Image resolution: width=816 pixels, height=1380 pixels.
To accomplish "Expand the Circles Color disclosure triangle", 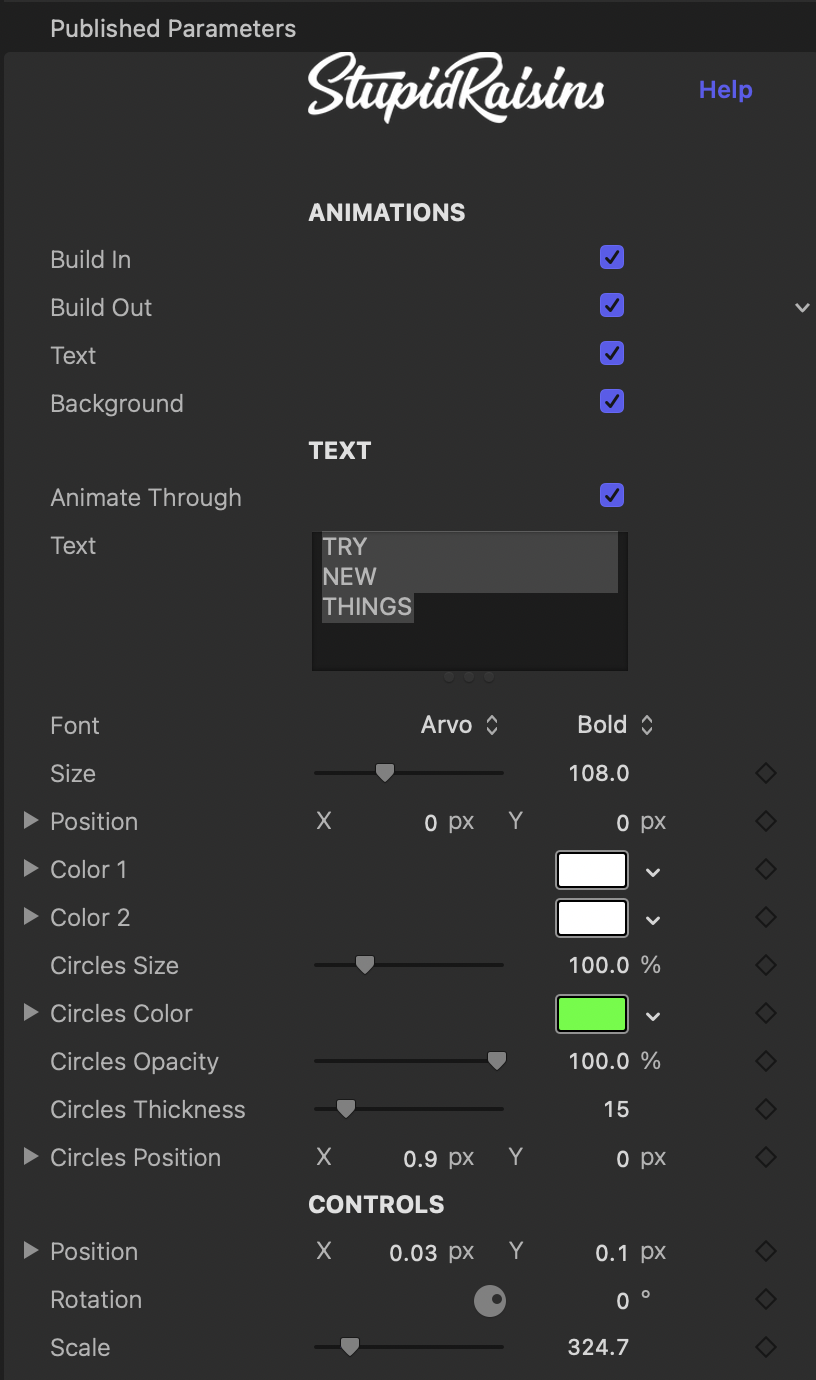I will 31,1013.
